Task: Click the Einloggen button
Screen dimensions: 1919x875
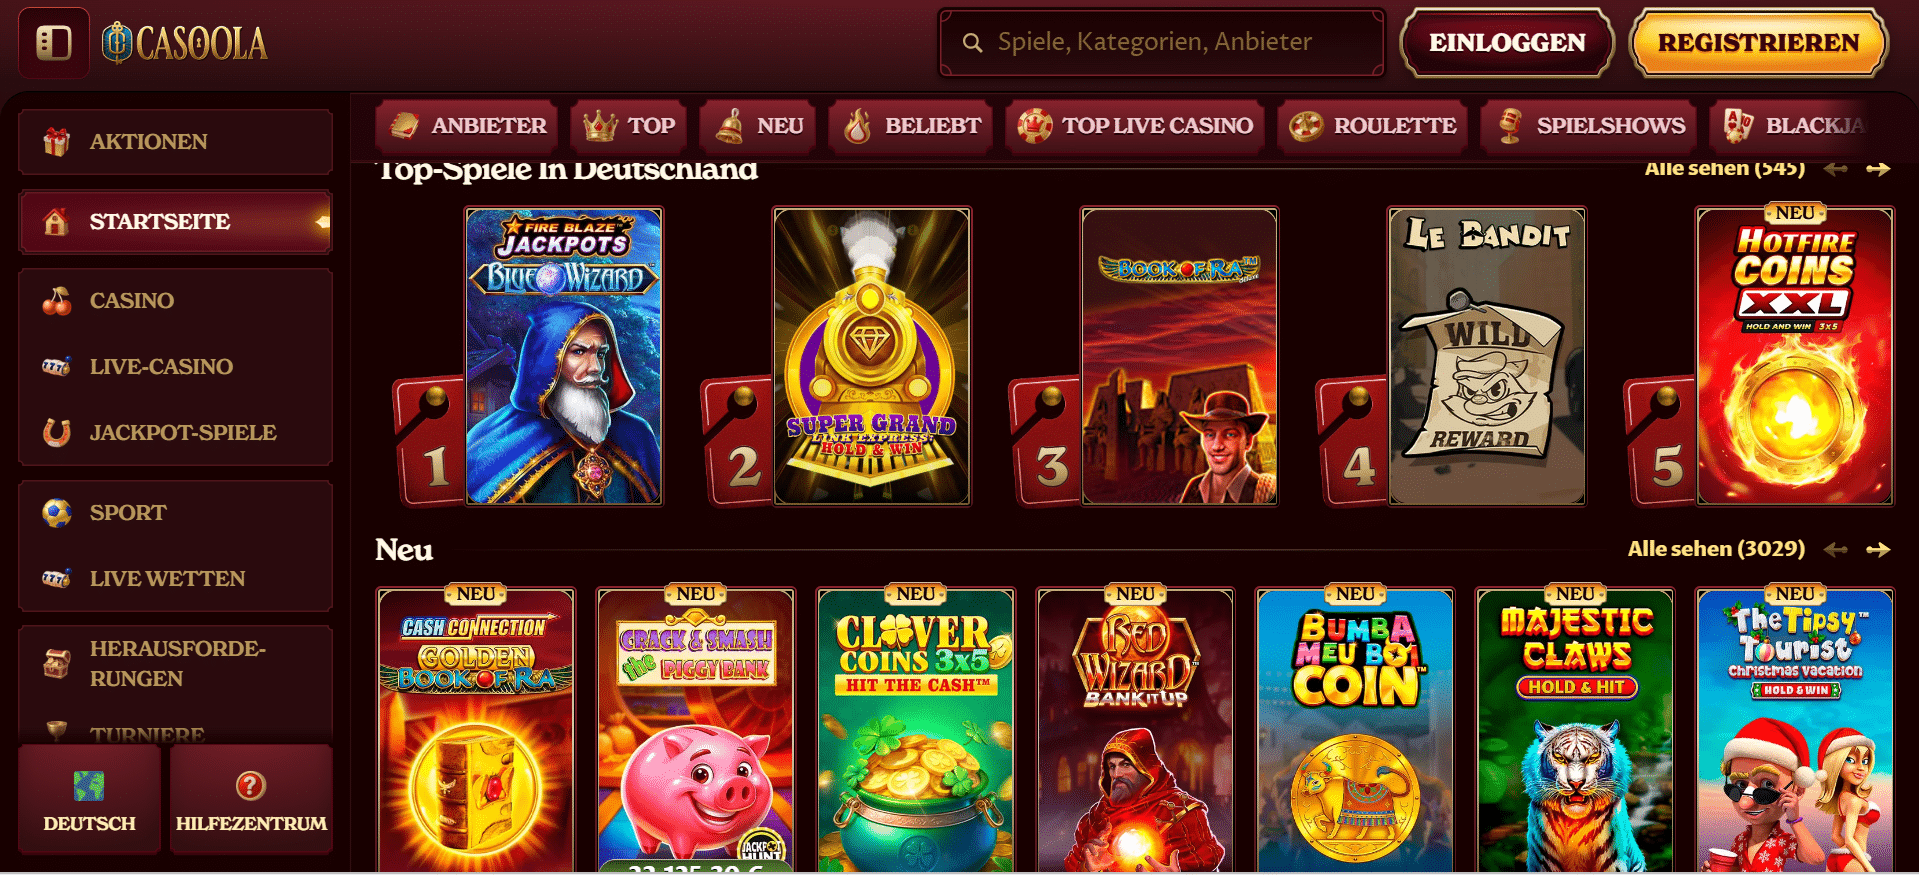Action: coord(1507,43)
